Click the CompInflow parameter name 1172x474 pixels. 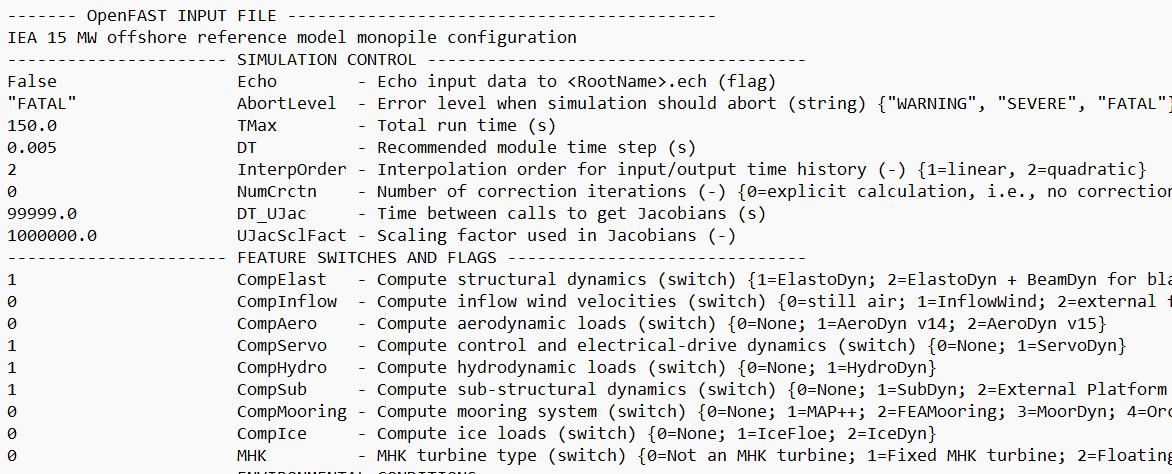(287, 301)
